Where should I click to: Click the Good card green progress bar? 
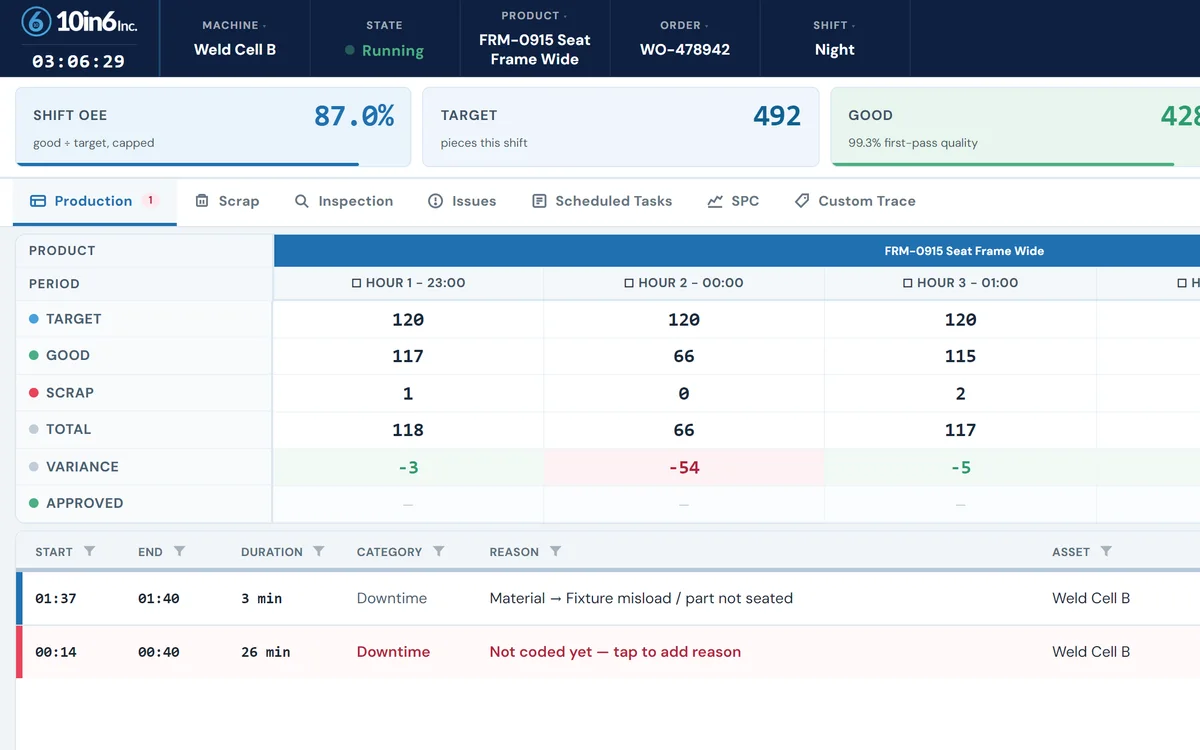(1003, 164)
